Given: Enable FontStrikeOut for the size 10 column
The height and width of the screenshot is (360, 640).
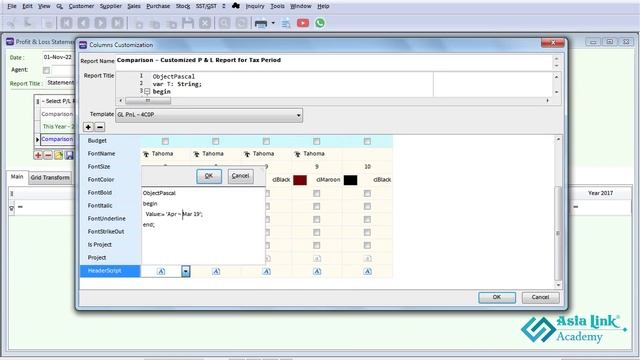Looking at the screenshot, I should point(367,232).
